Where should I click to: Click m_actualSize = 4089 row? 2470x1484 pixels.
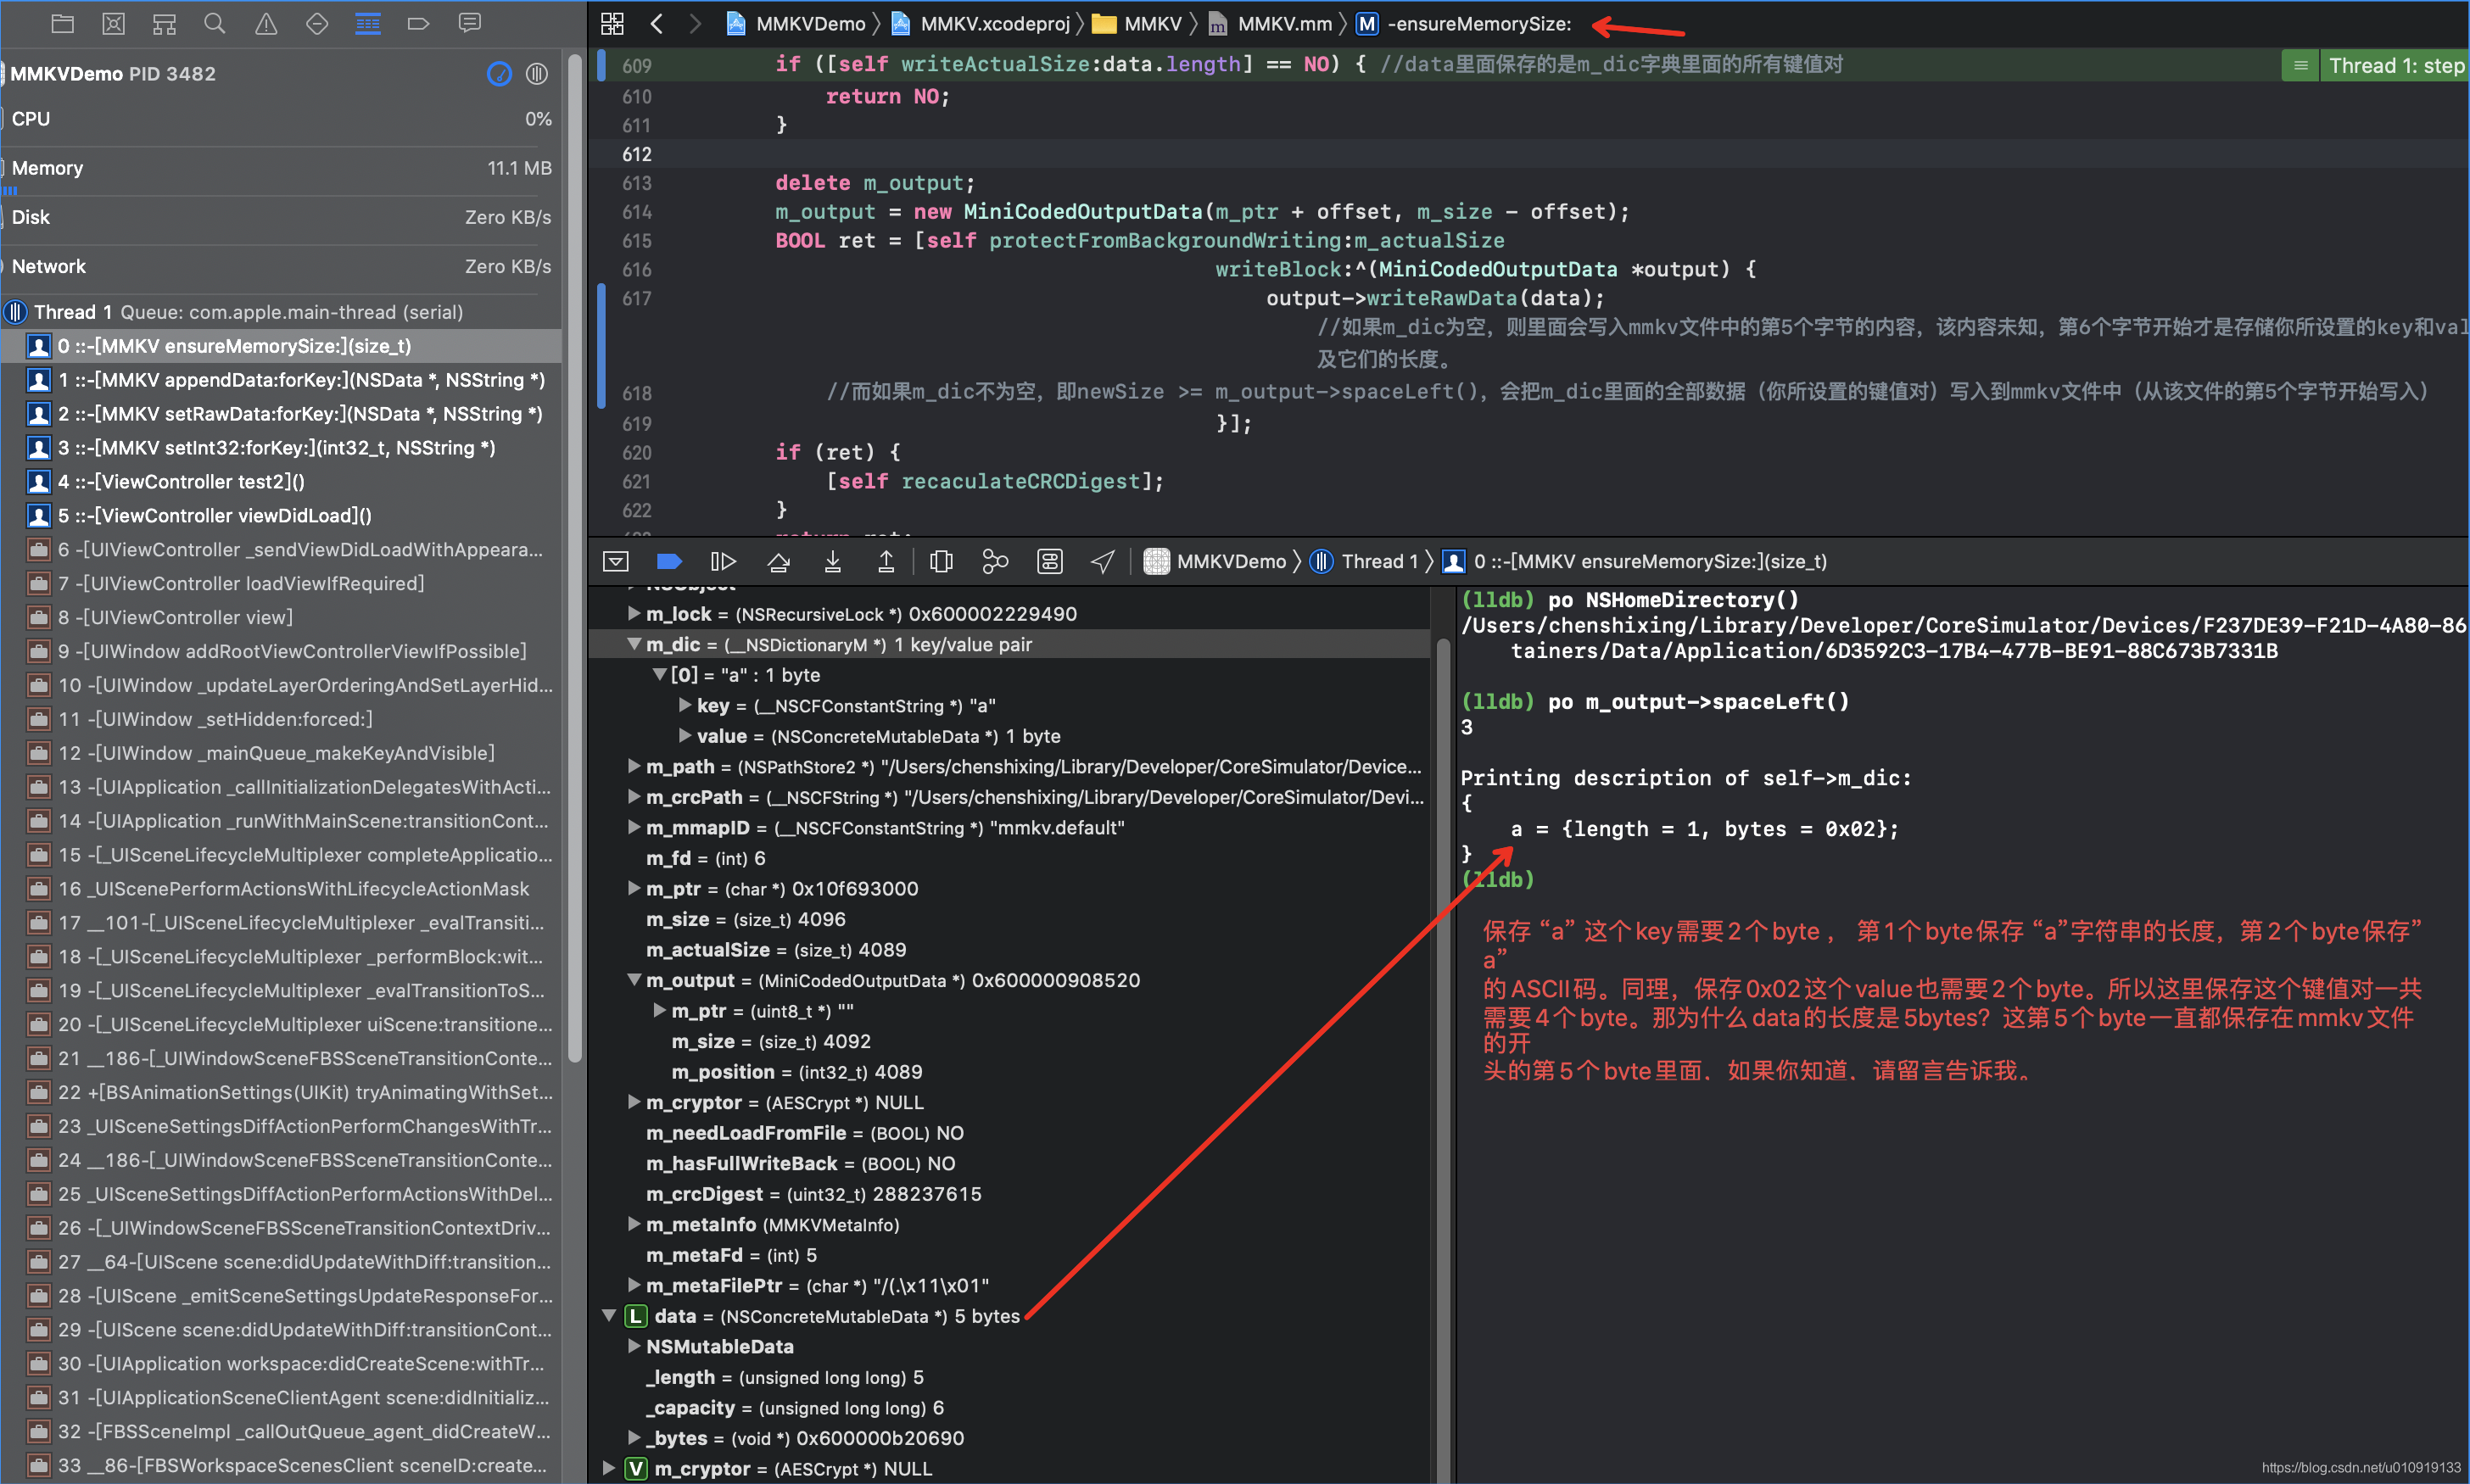coord(1010,950)
